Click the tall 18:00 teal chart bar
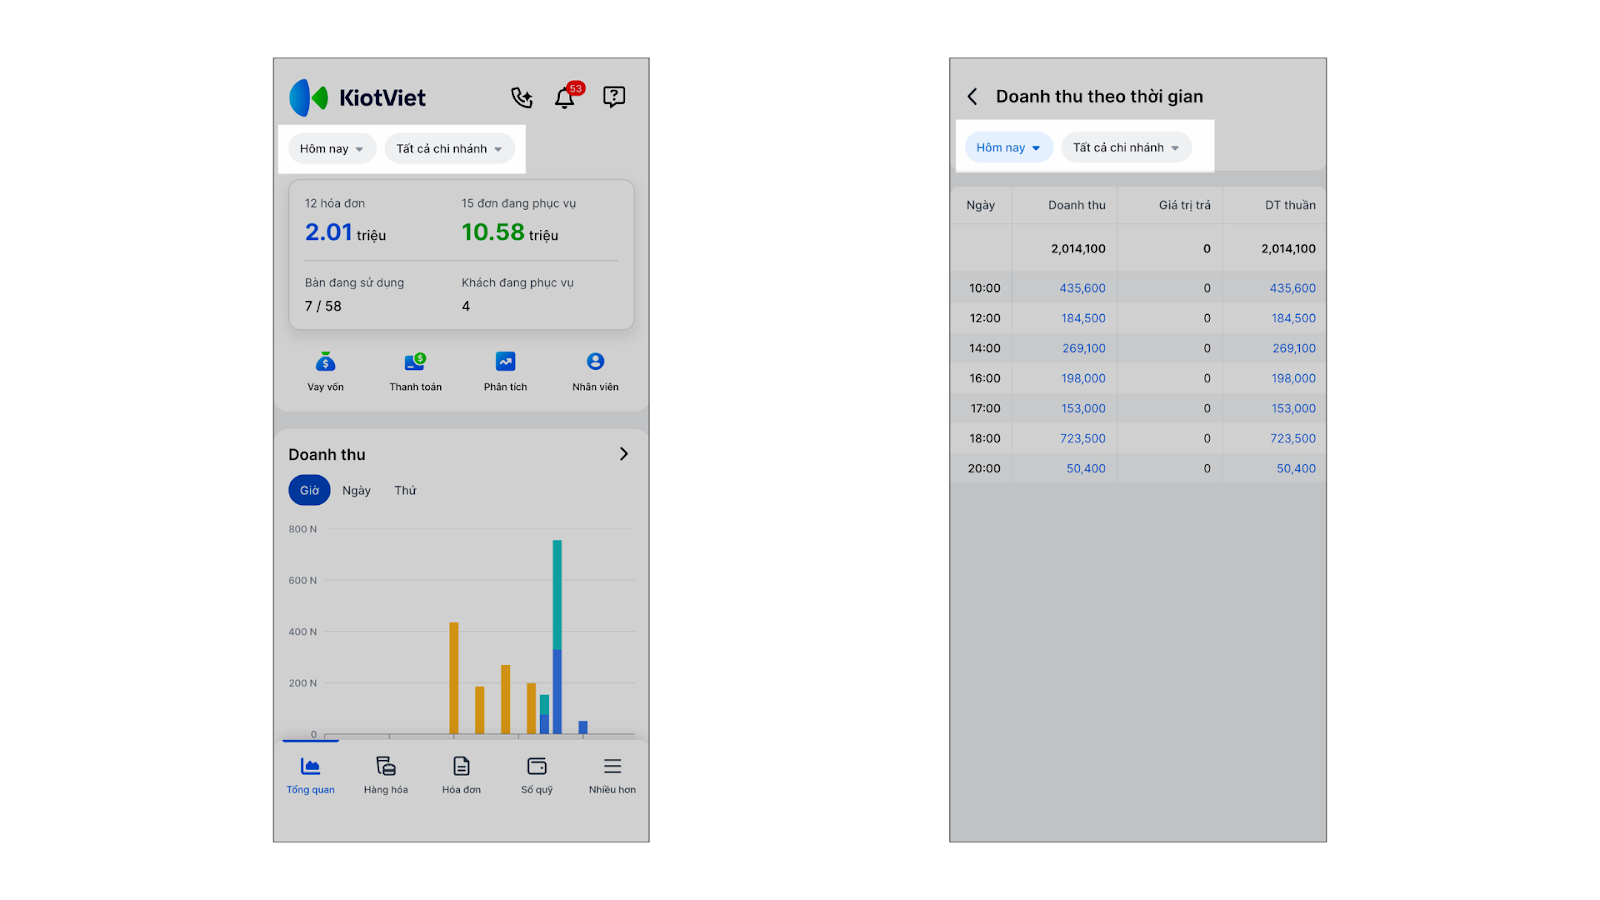Image resolution: width=1600 pixels, height=900 pixels. point(557,595)
